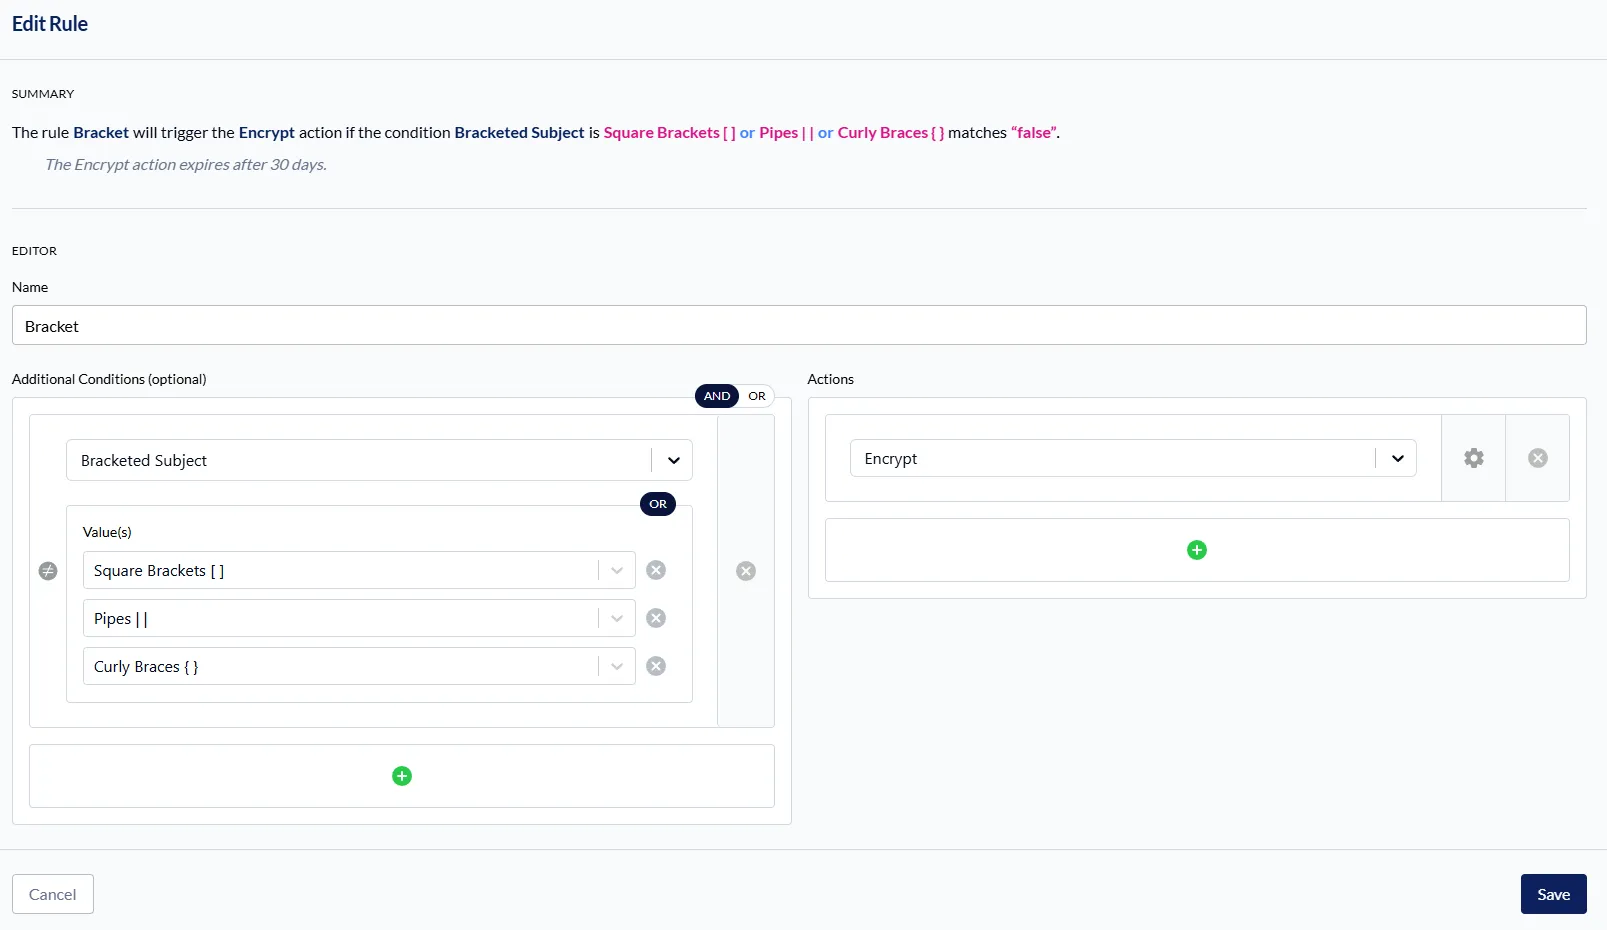
Task: Edit the rule Name field containing Bracket
Action: (799, 325)
